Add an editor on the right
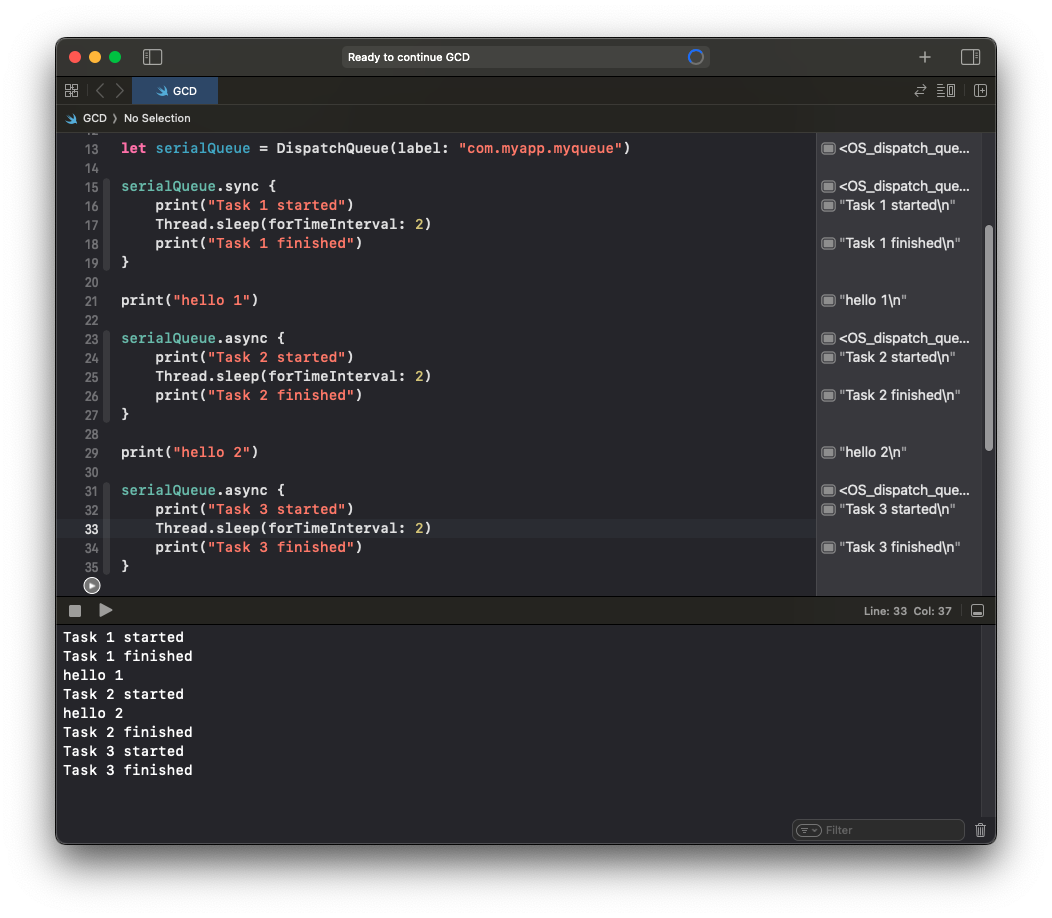1052x918 pixels. click(980, 91)
